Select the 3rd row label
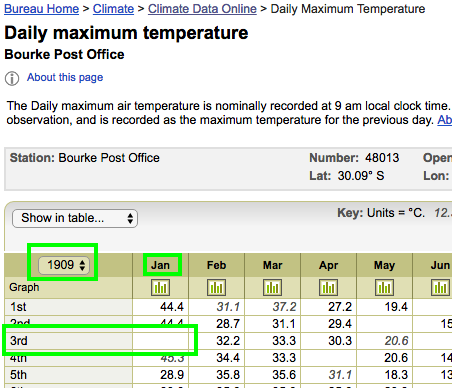This screenshot has width=452, height=388. click(x=19, y=341)
